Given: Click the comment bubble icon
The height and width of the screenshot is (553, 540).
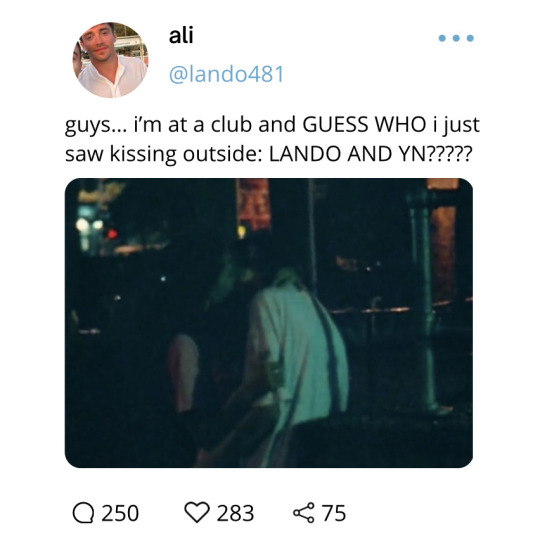Looking at the screenshot, I should click(x=83, y=513).
